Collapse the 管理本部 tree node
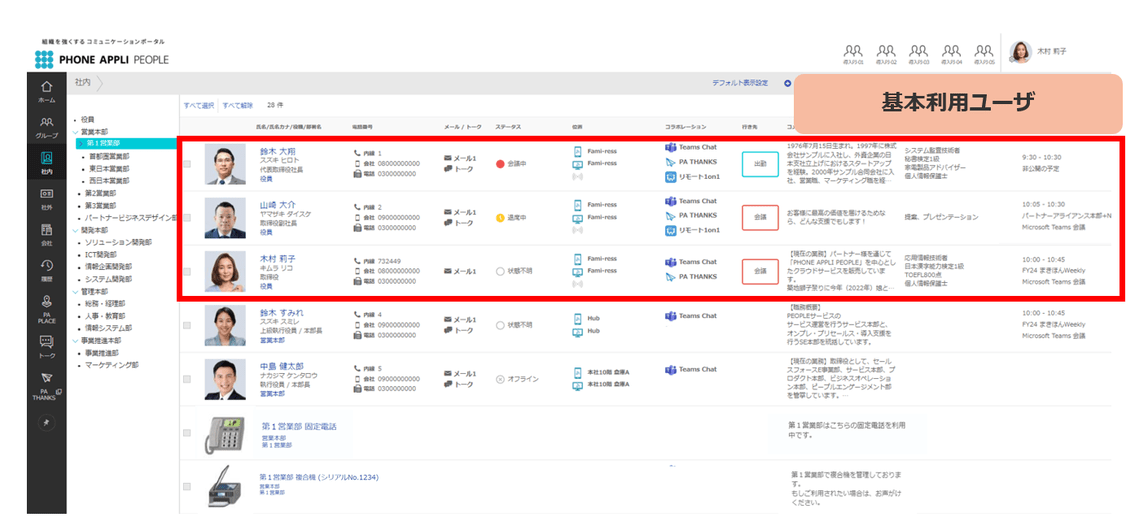This screenshot has height=526, width=1148. (75, 292)
